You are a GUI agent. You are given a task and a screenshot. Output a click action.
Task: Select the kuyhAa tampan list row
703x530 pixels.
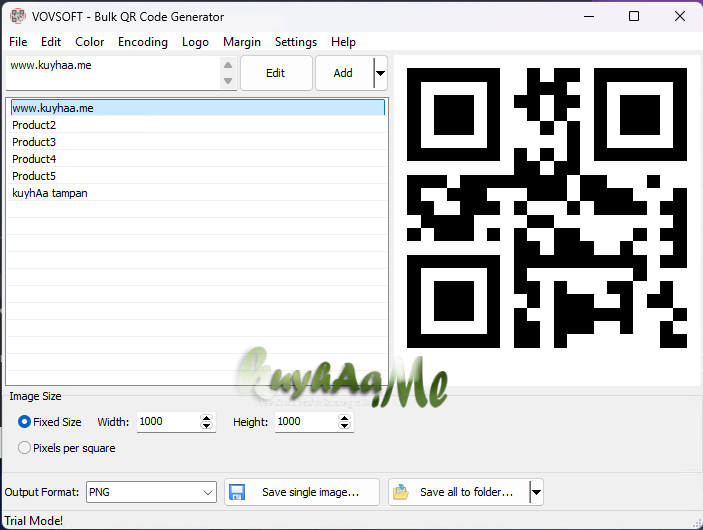pyautogui.click(x=197, y=193)
